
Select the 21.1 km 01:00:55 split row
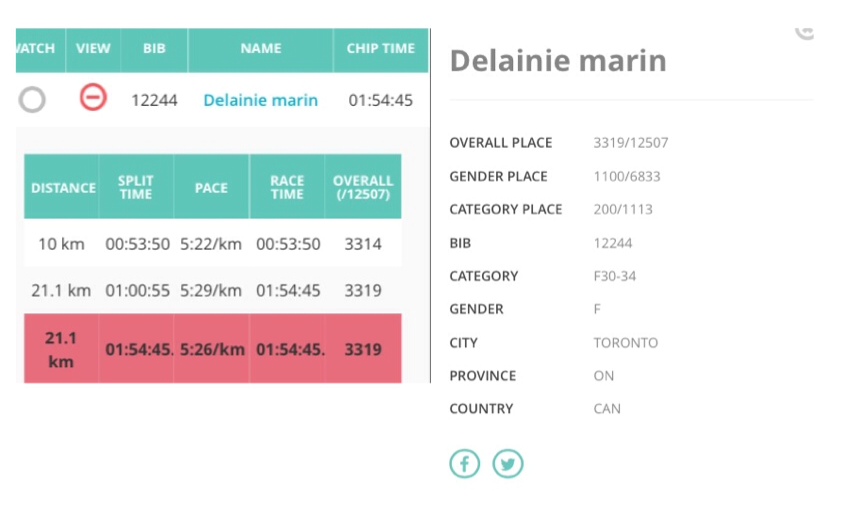212,291
